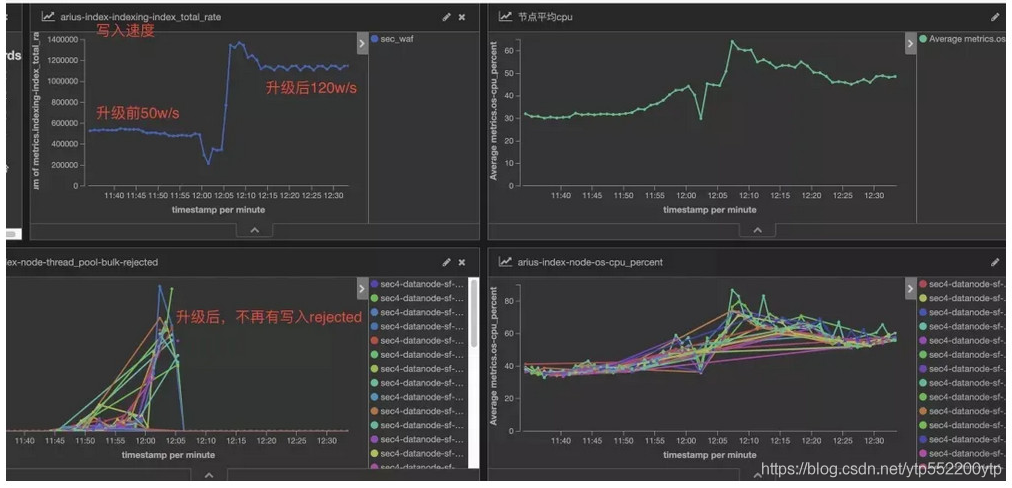Collapse the legend of the node-os-cpu_percent chart
Screen dimensions: 1012x488
click(x=911, y=289)
